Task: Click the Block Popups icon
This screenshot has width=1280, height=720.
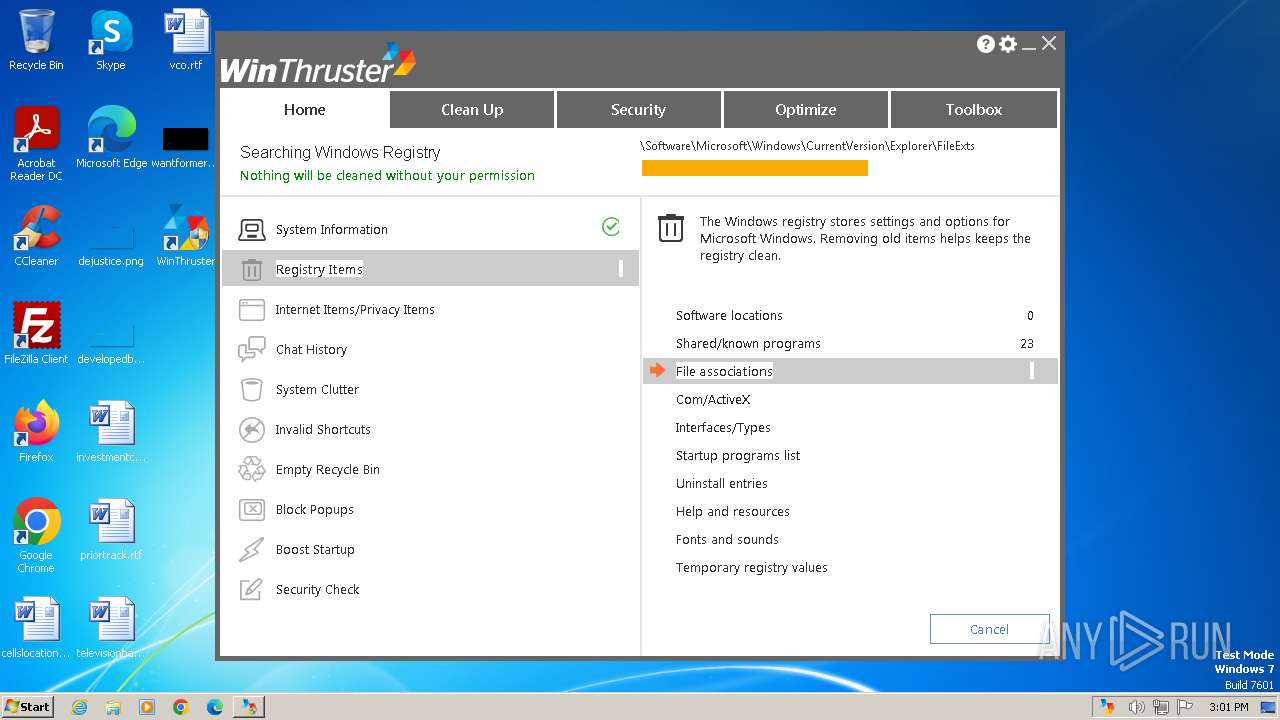Action: (251, 510)
